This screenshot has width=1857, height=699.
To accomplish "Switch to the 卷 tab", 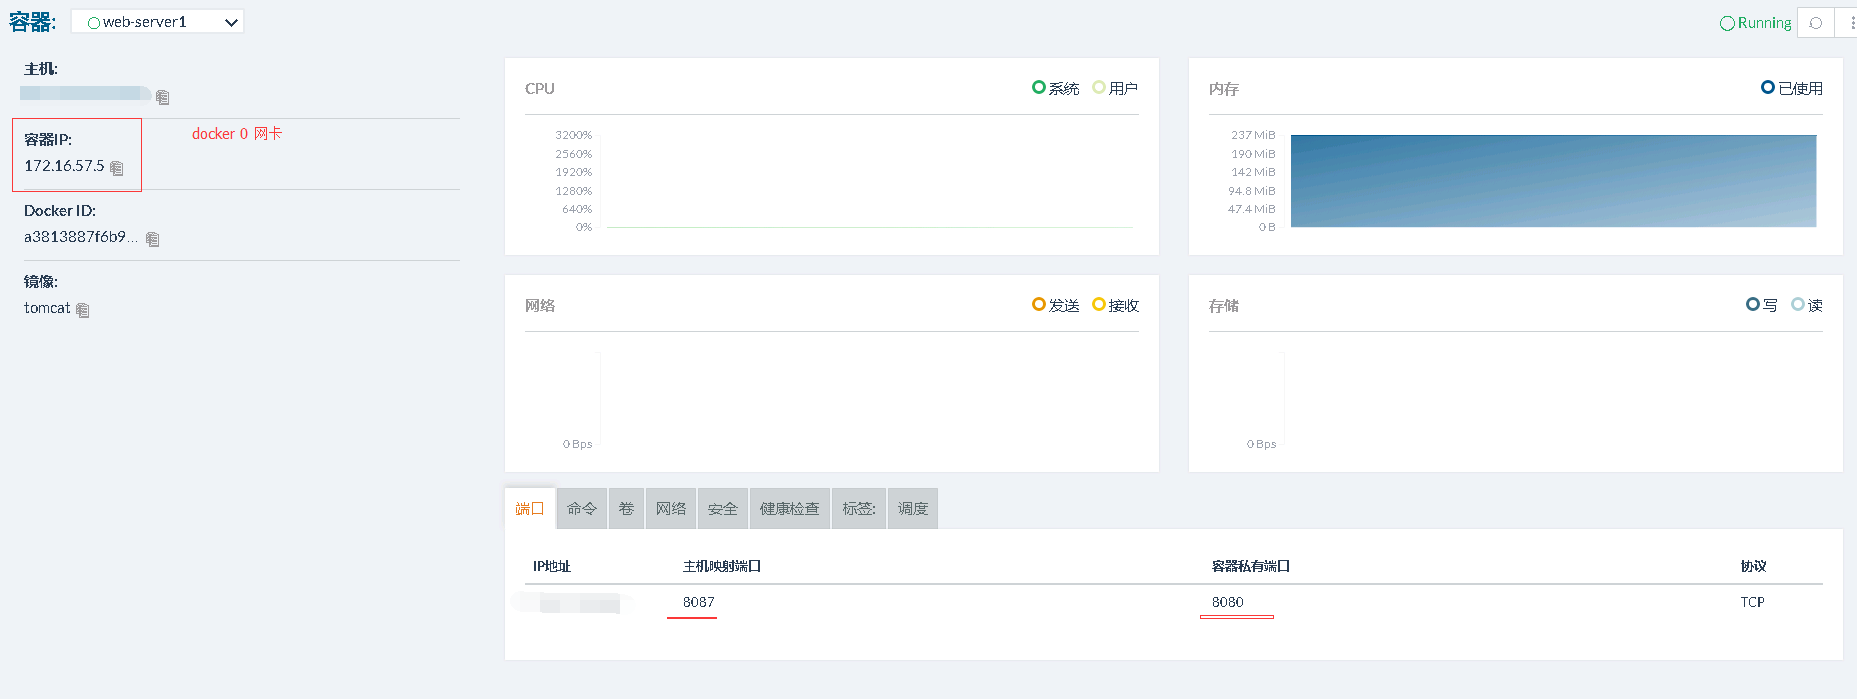I will coord(626,508).
